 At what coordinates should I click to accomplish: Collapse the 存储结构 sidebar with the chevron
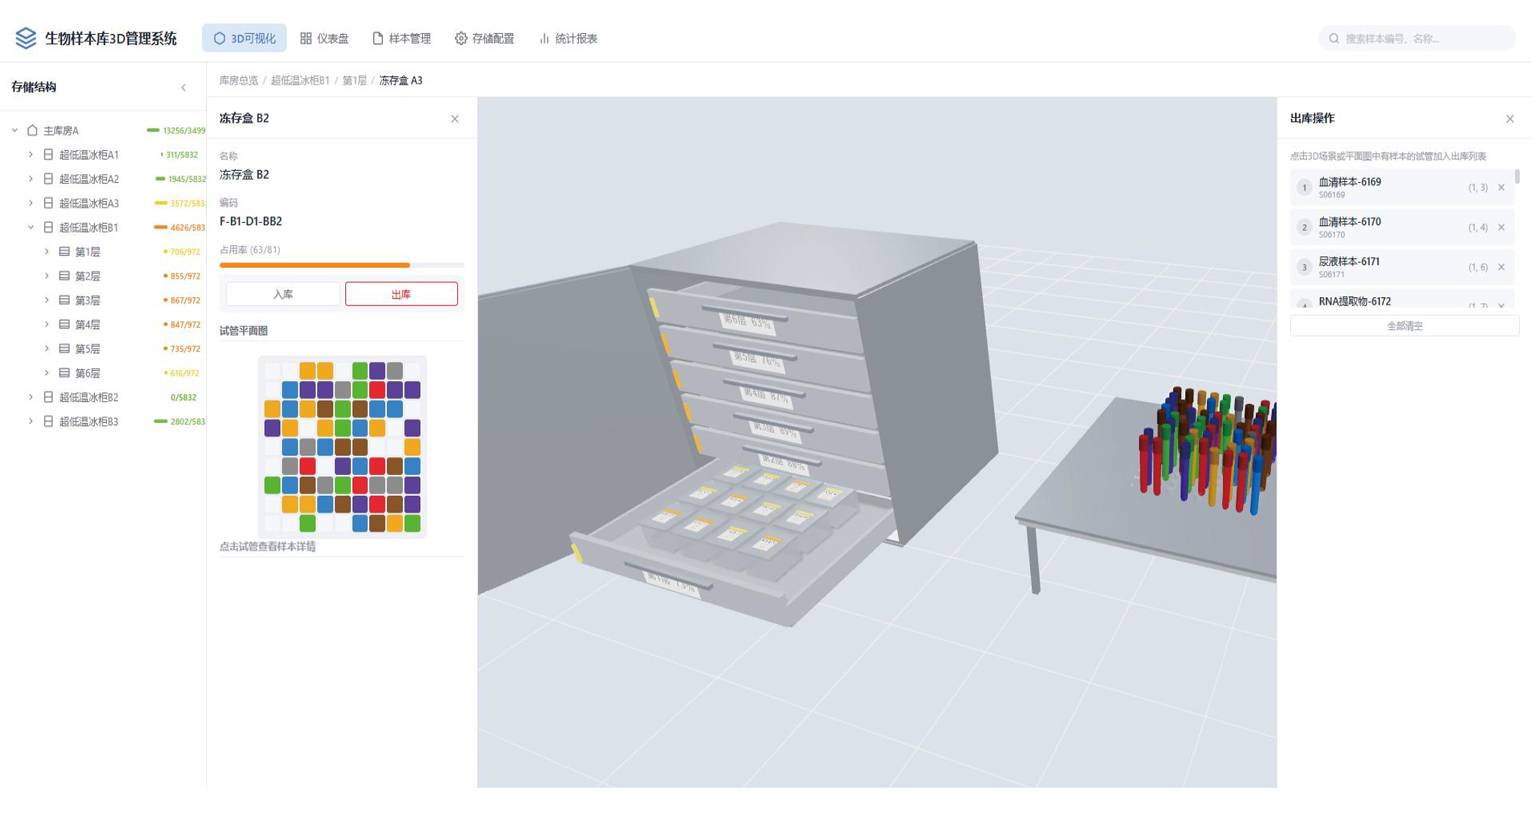pyautogui.click(x=183, y=88)
